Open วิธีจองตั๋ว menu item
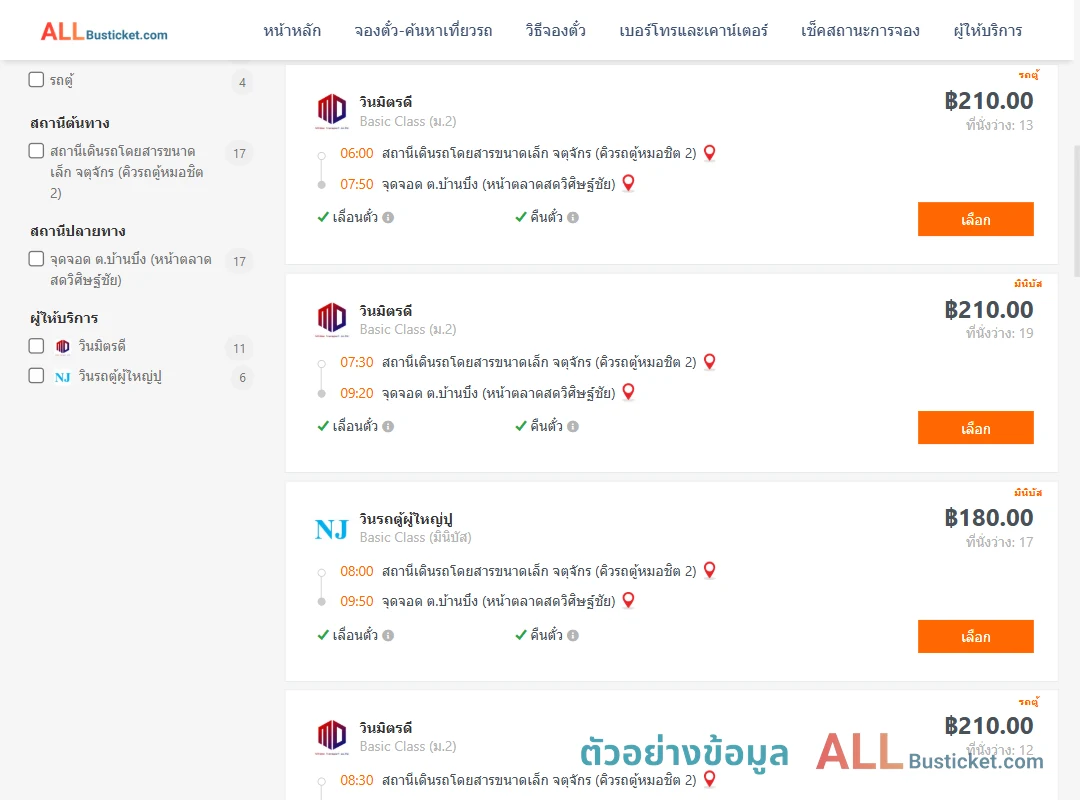This screenshot has height=800, width=1080. click(x=555, y=30)
